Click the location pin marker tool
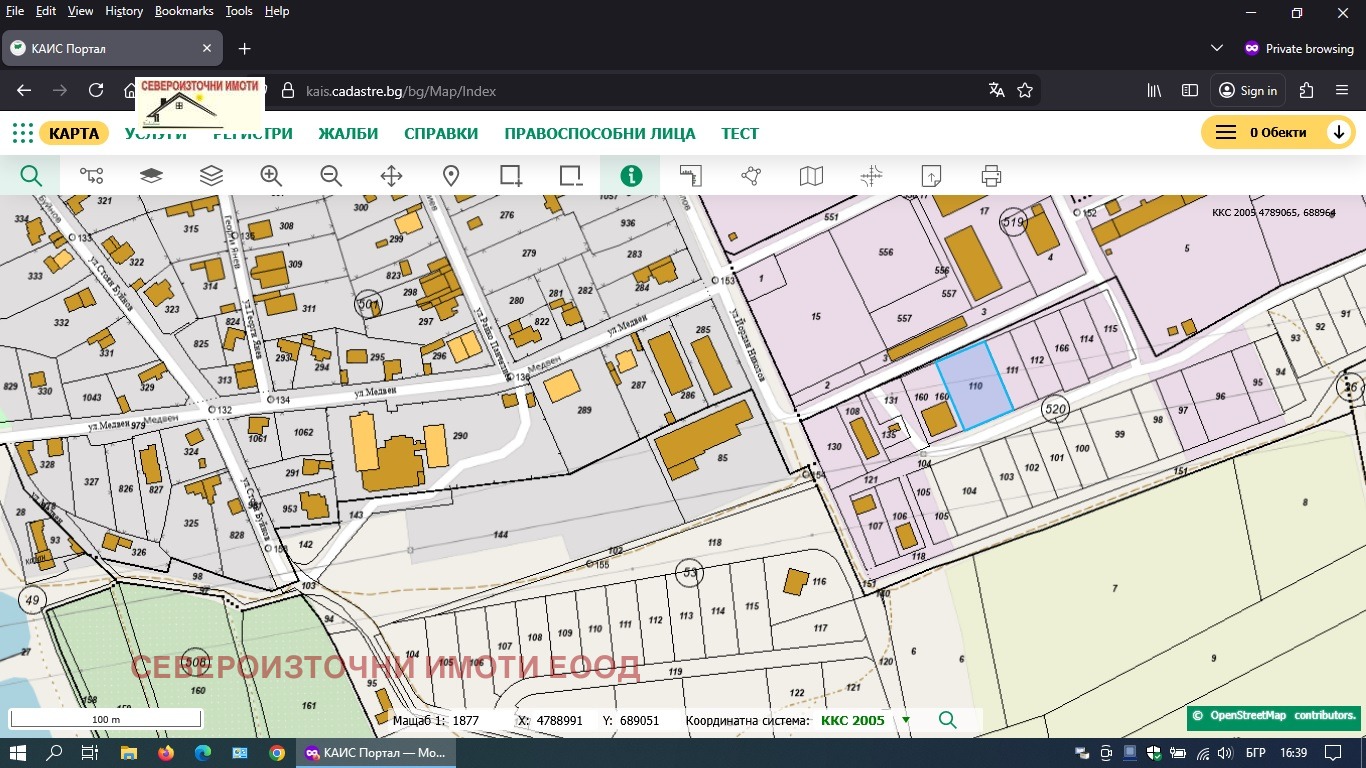The width and height of the screenshot is (1366, 768). coord(451,176)
